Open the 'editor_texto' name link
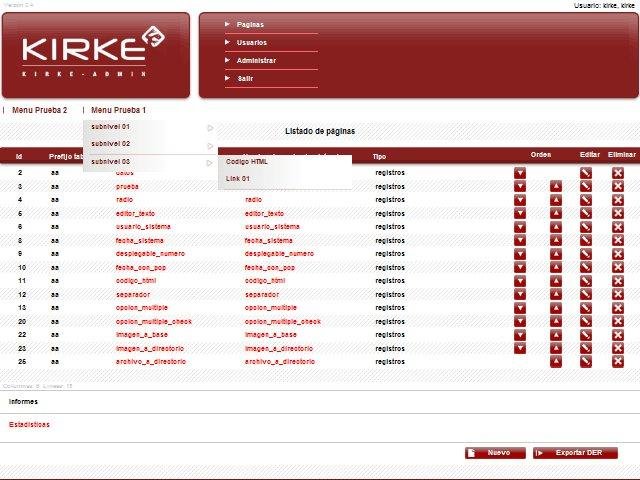 (x=135, y=213)
